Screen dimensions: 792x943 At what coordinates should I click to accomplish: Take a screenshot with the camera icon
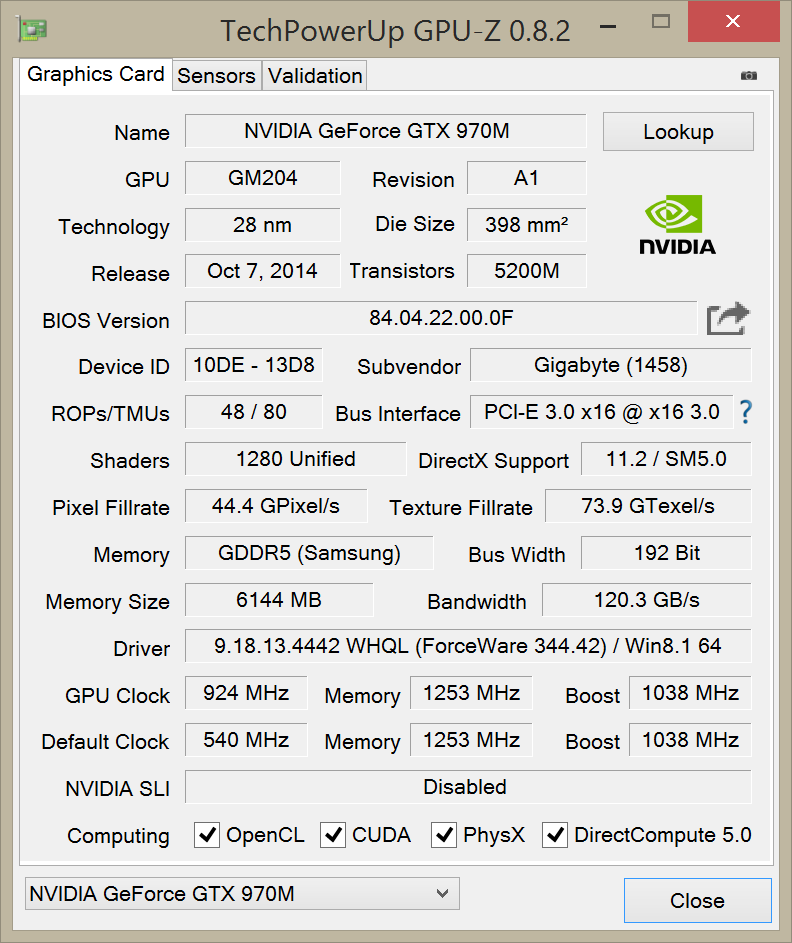point(749,75)
